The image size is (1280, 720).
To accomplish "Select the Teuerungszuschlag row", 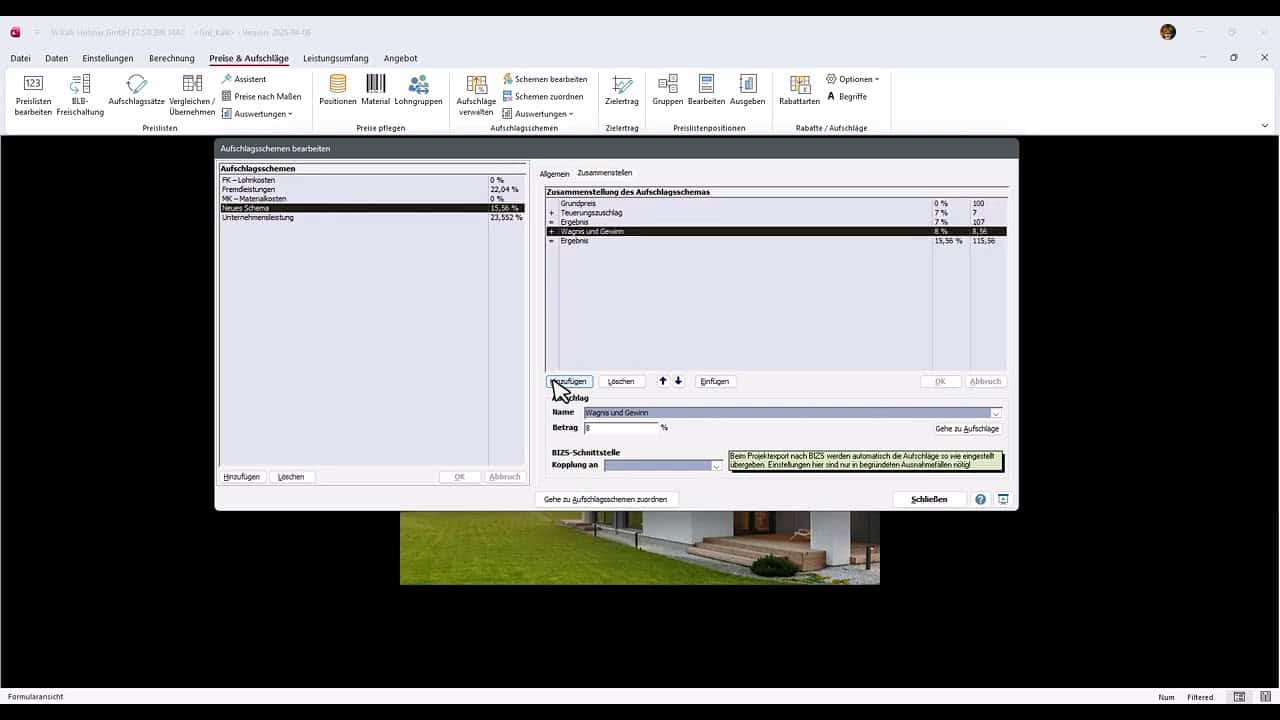I will (x=591, y=213).
